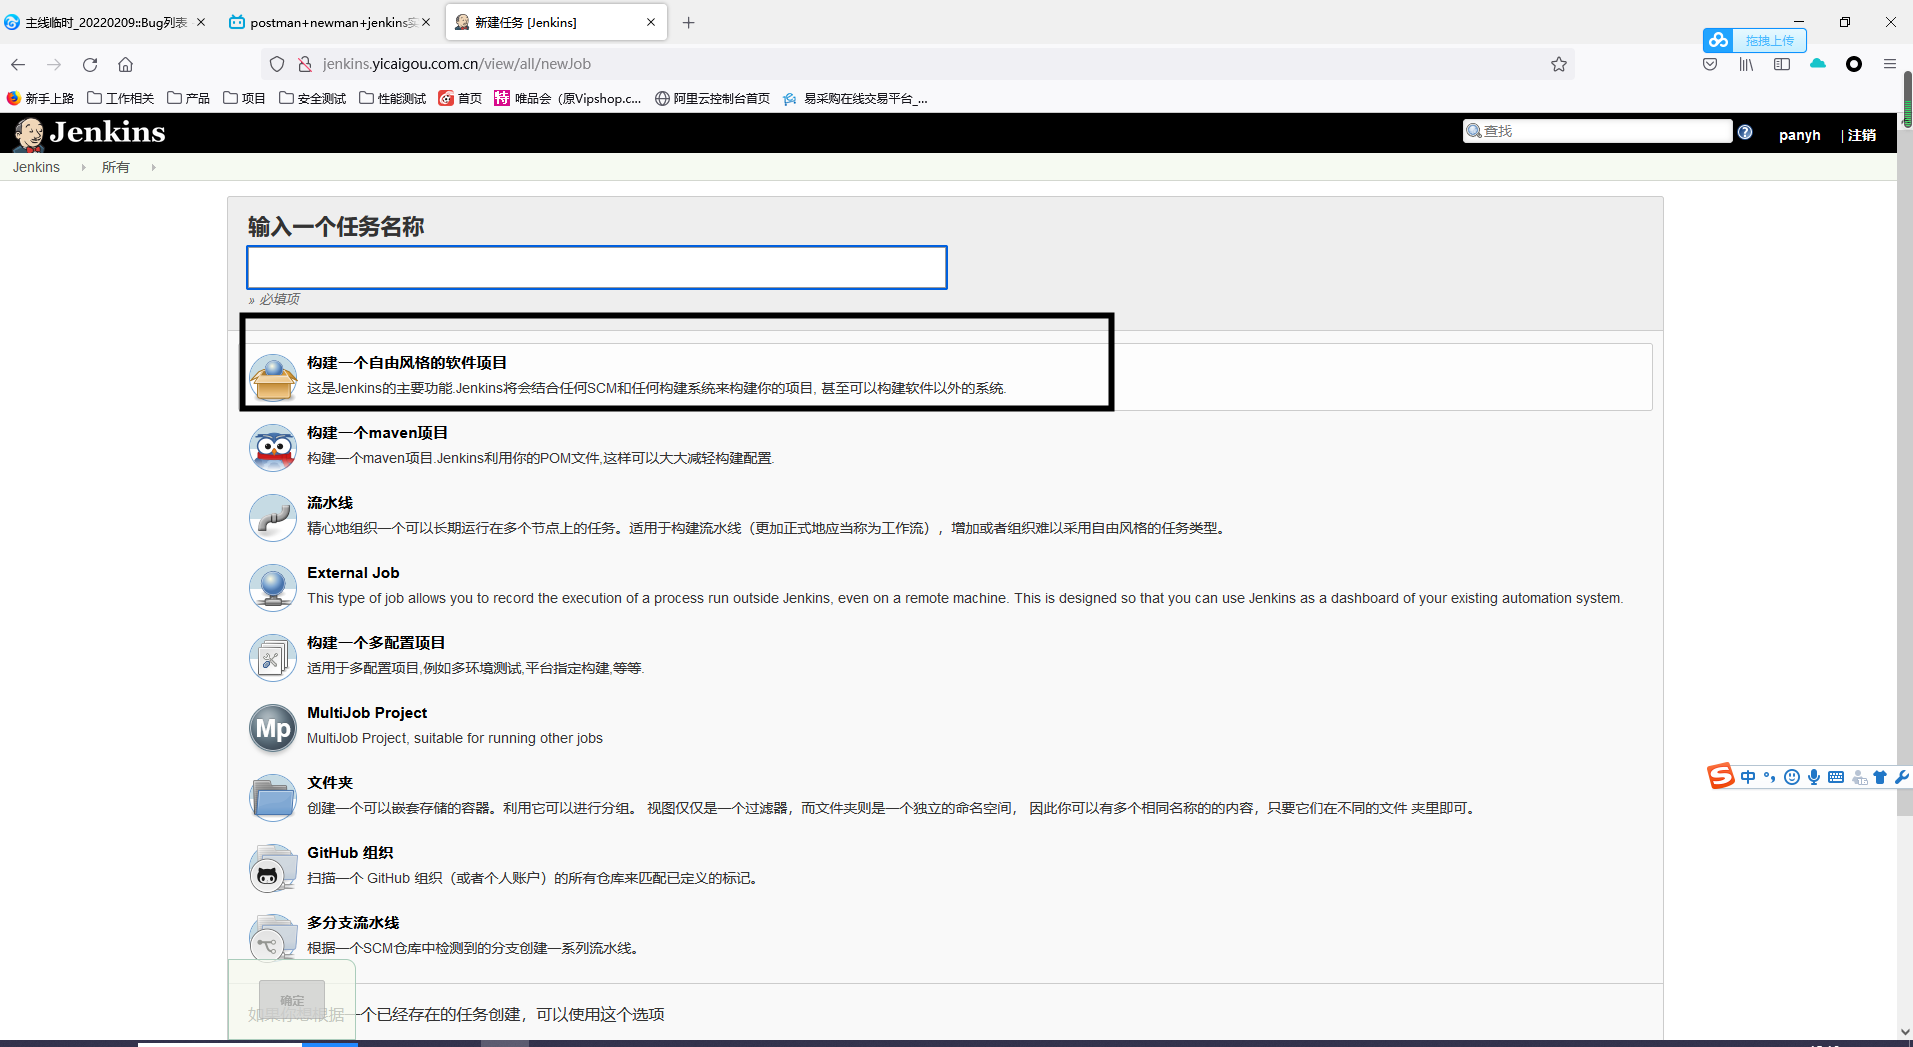
Task: Open the Firefox application menu
Action: (1889, 64)
